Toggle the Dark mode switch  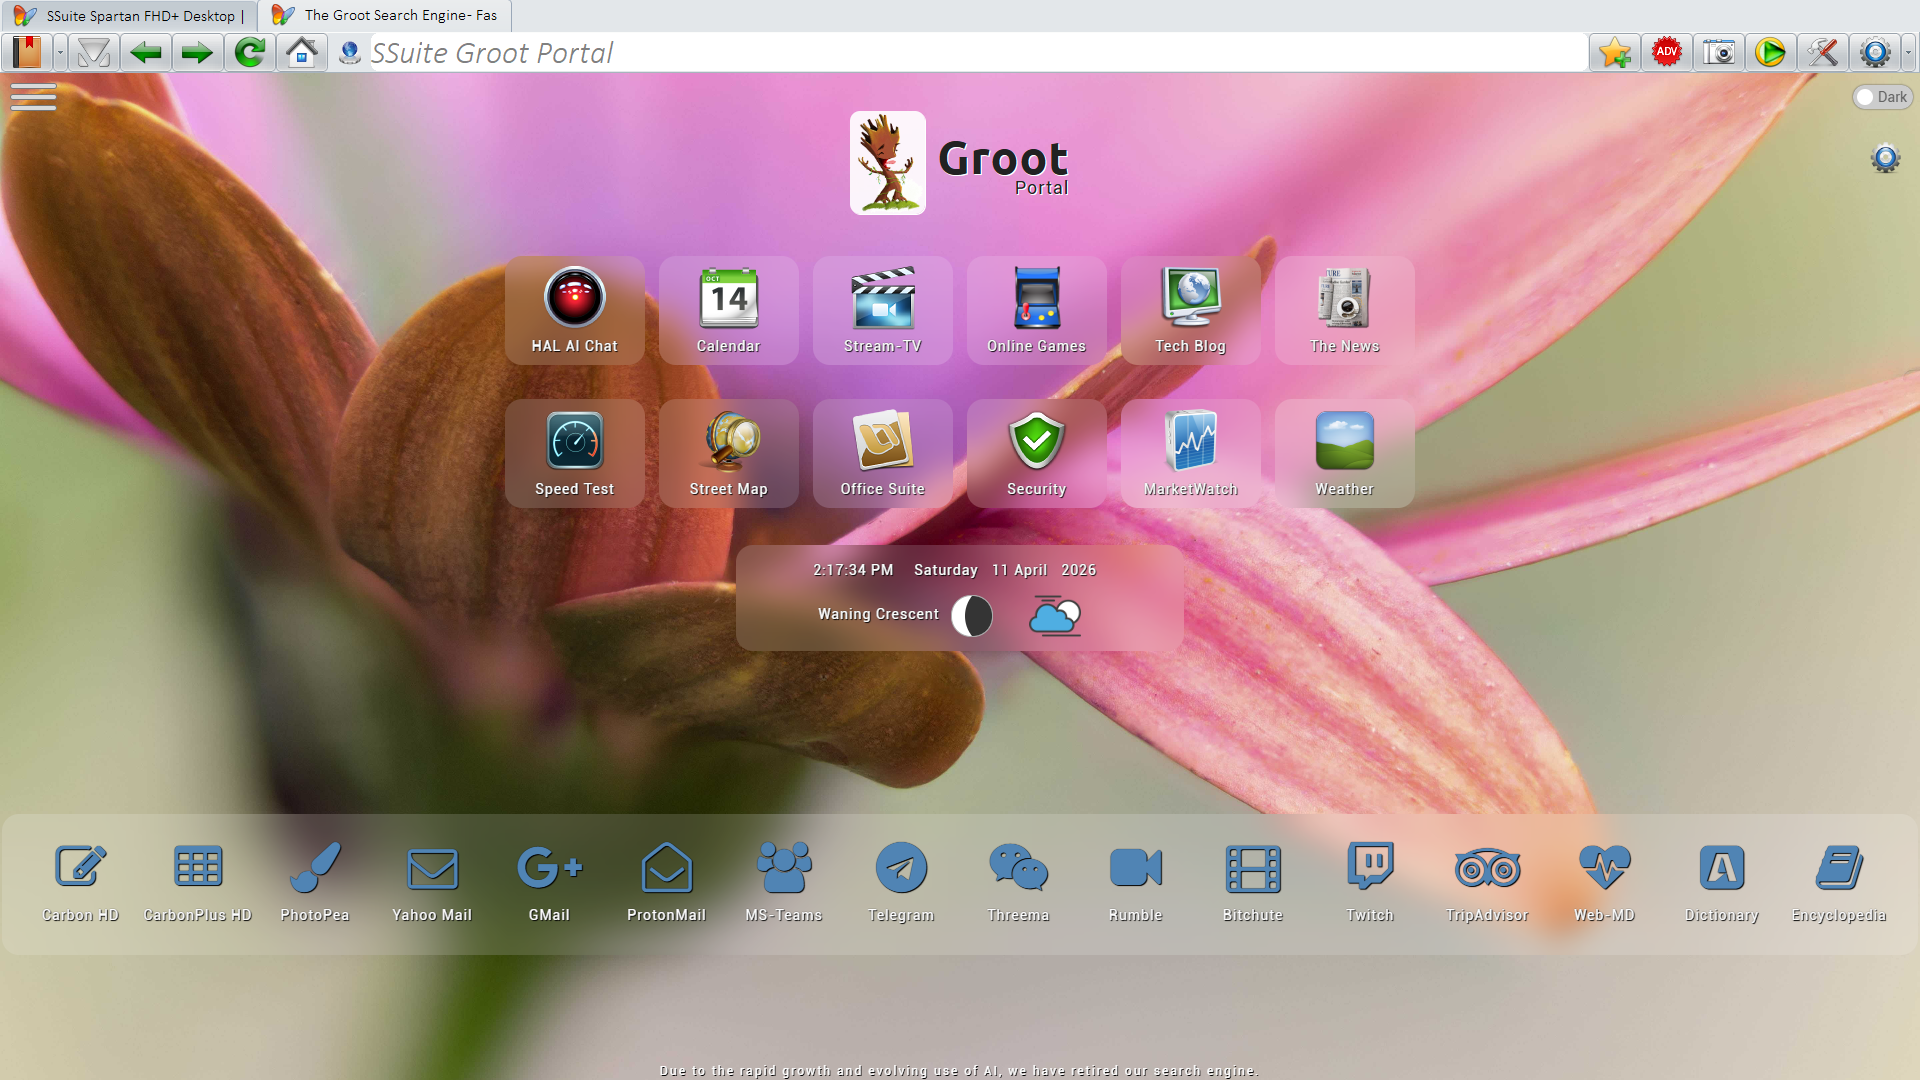(x=1881, y=97)
